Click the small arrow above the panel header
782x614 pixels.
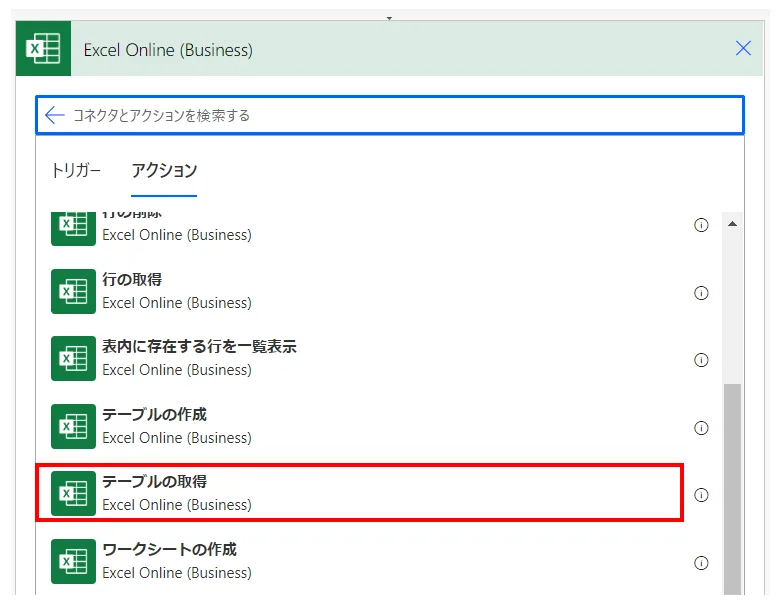(390, 18)
